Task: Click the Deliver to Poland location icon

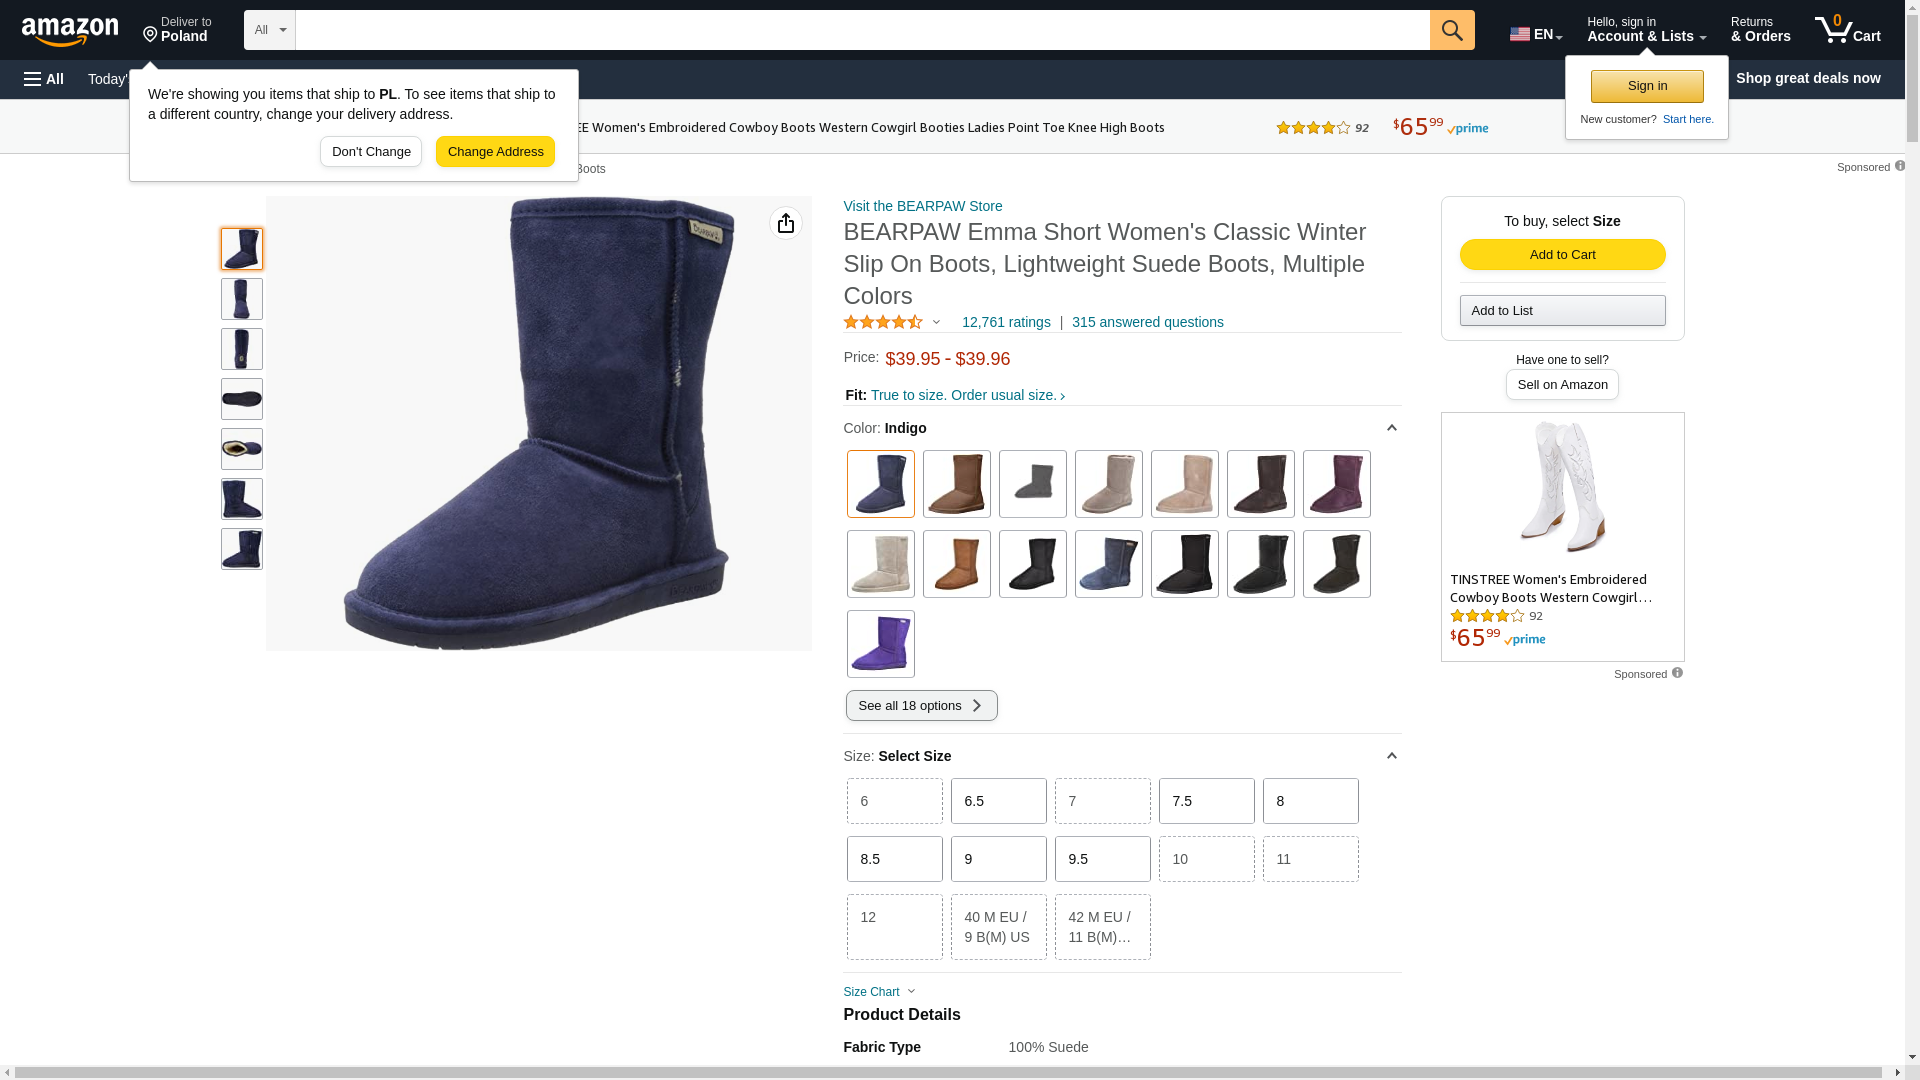Action: point(151,35)
